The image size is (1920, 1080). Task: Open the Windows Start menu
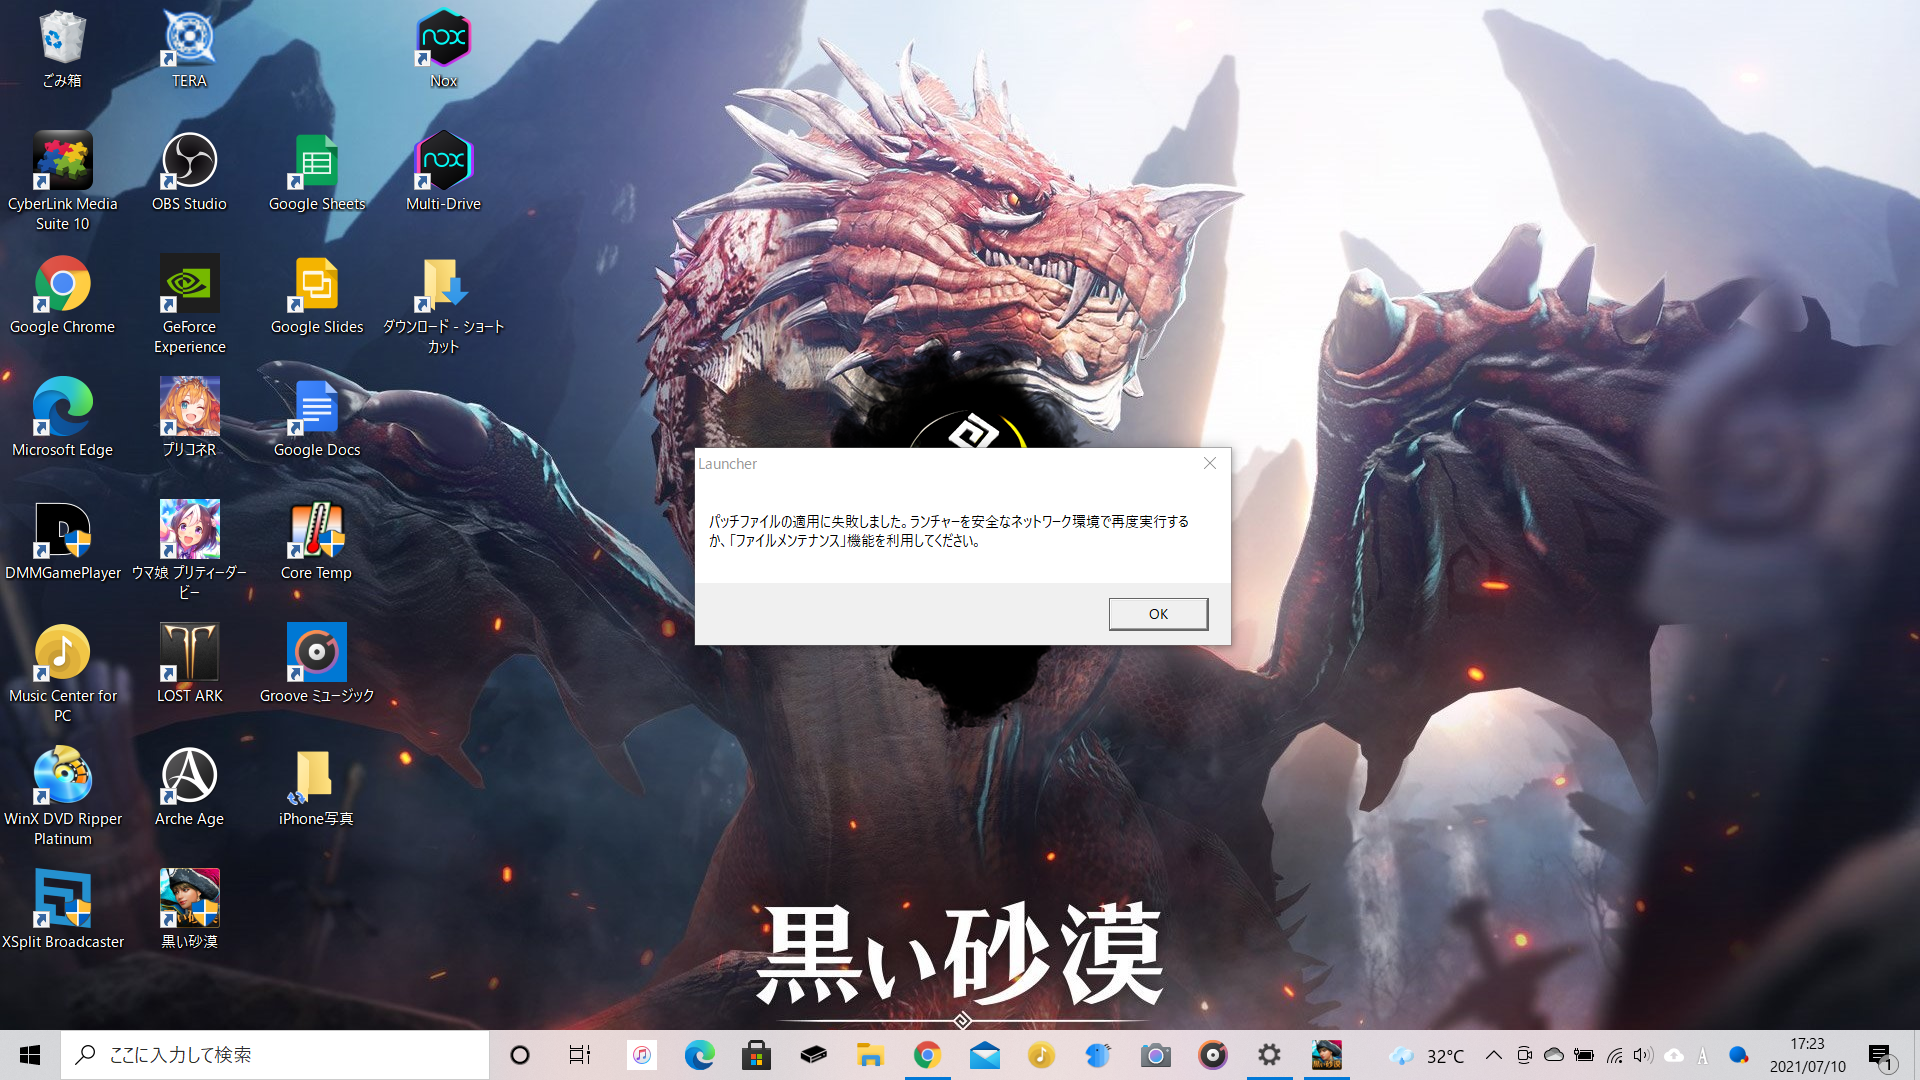[30, 1055]
